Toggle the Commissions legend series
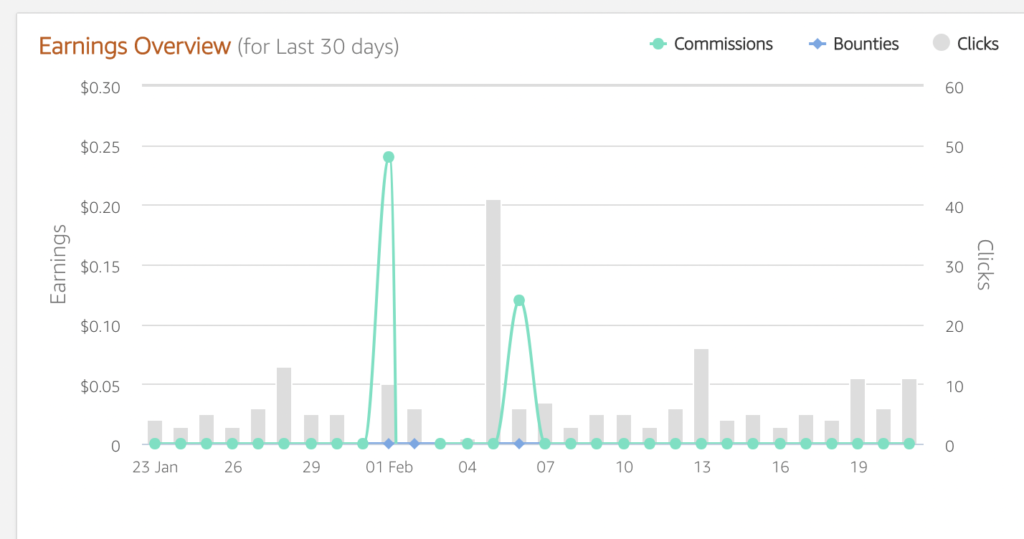 point(723,44)
